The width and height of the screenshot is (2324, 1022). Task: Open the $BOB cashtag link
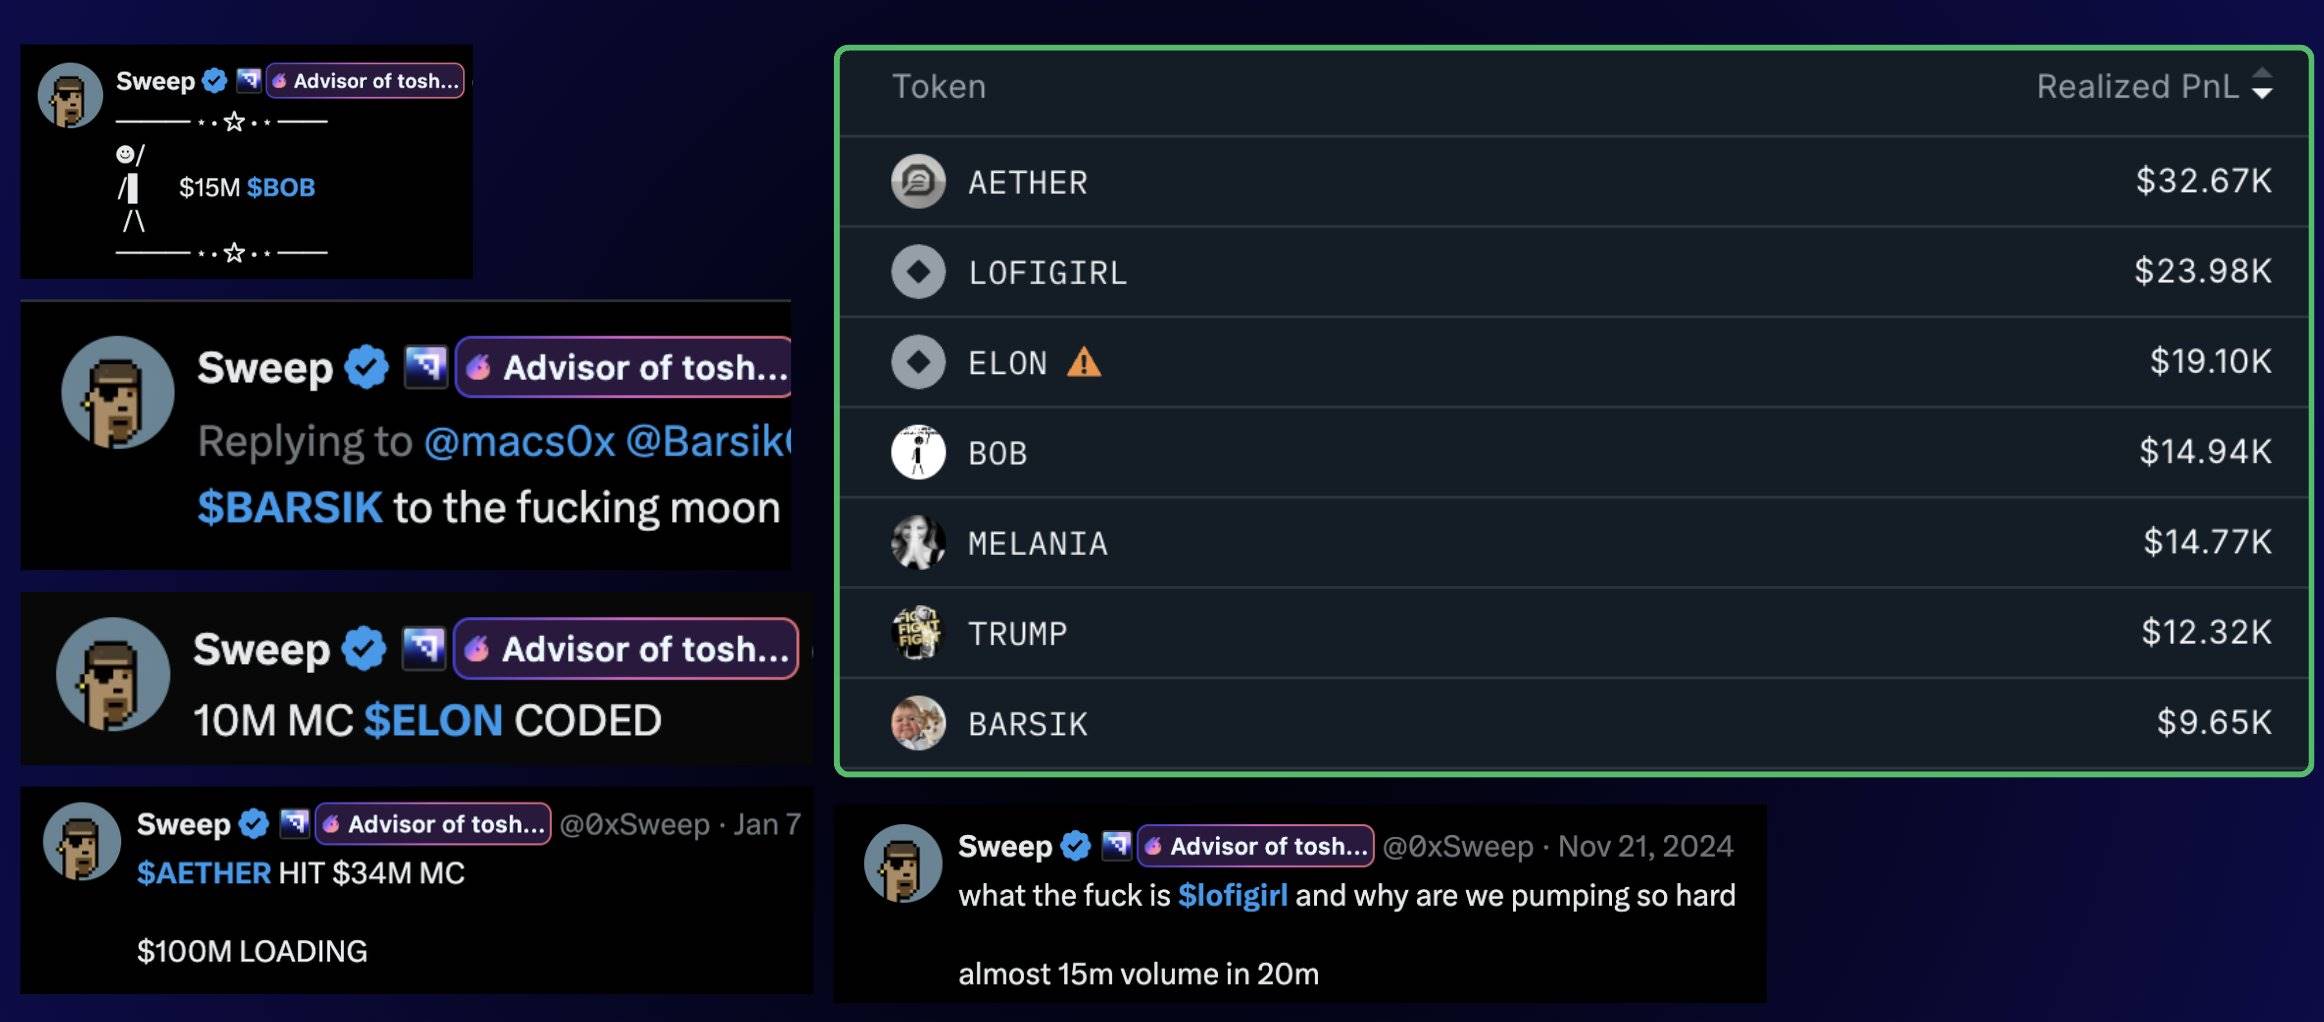tap(281, 188)
